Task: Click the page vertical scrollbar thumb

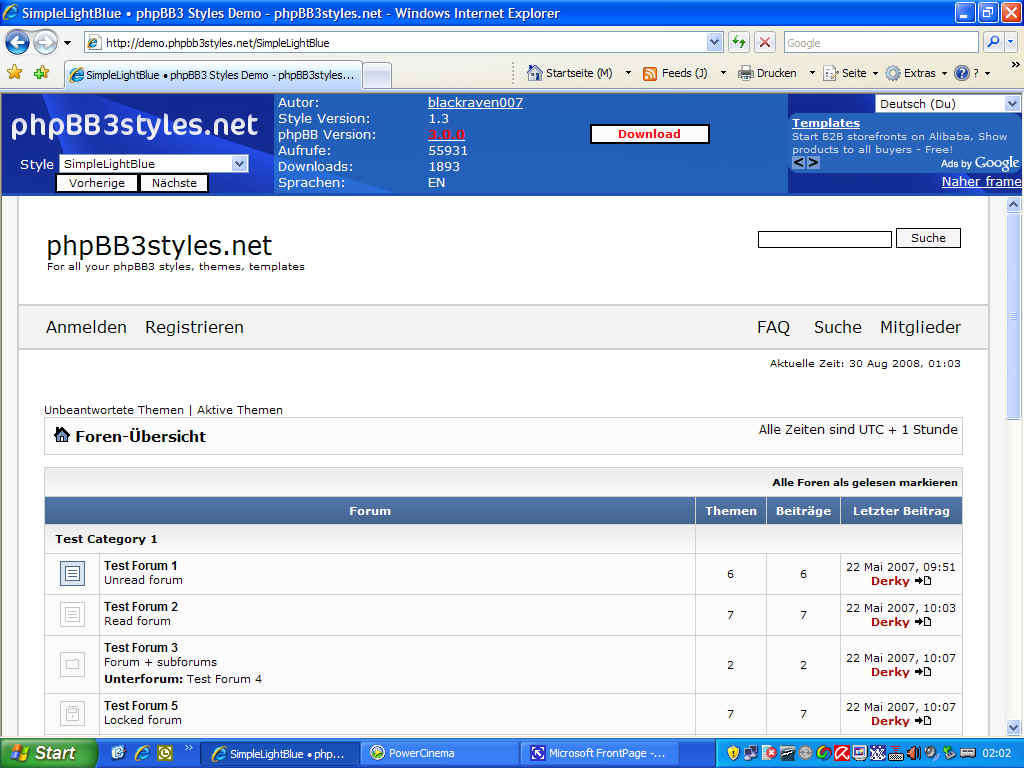Action: pyautogui.click(x=1013, y=317)
